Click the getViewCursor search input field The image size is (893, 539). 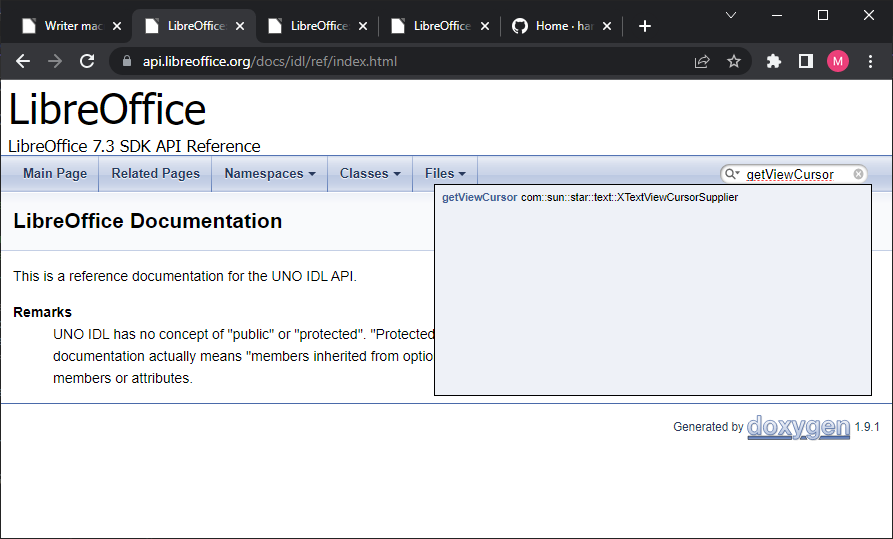(794, 174)
